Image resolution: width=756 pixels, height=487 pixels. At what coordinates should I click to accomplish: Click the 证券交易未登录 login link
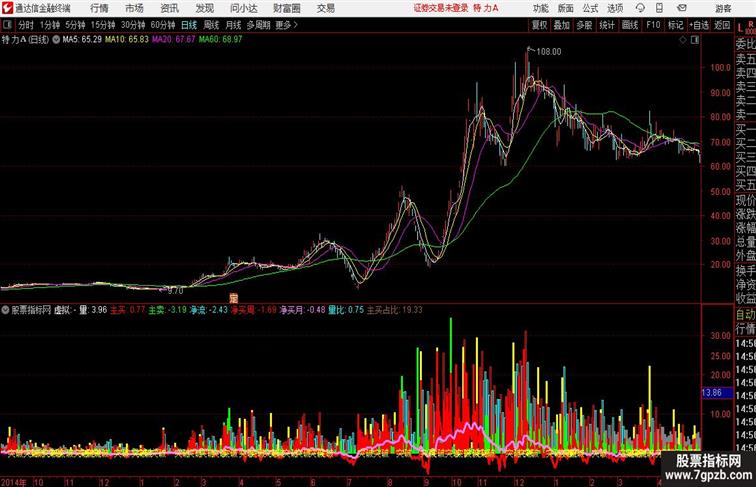(441, 8)
